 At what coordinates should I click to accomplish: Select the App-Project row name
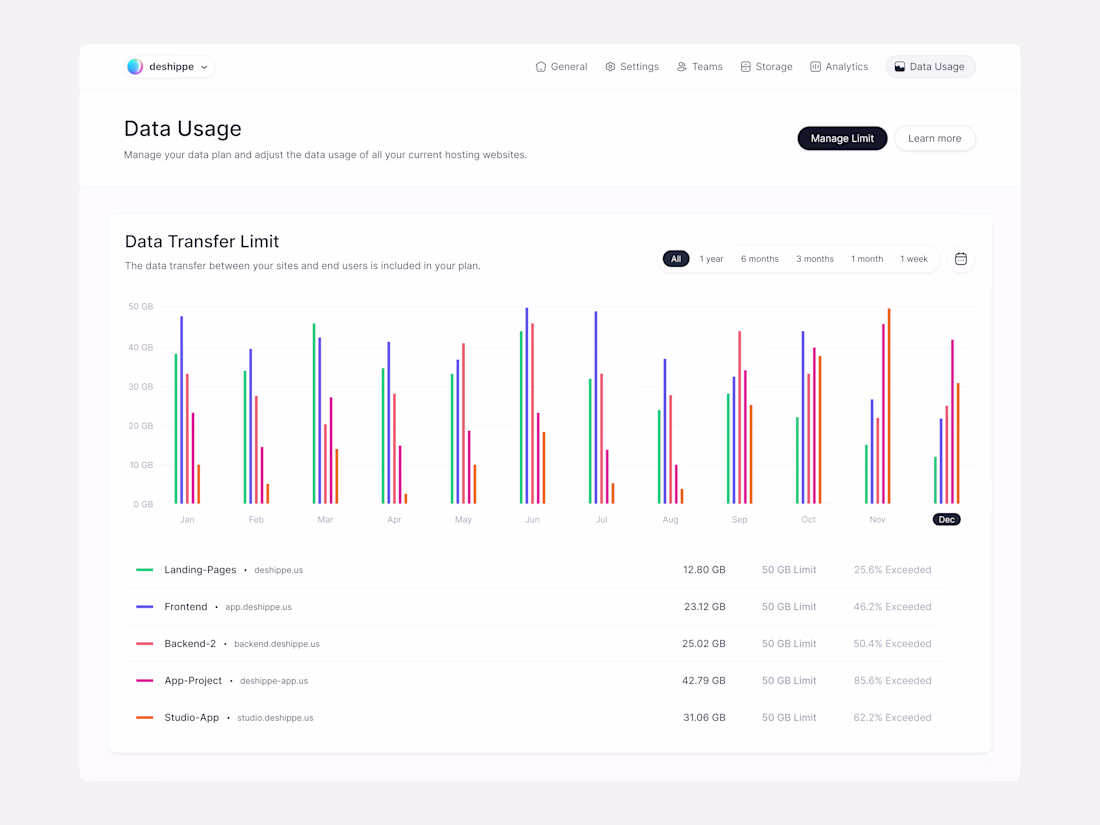pyautogui.click(x=193, y=680)
